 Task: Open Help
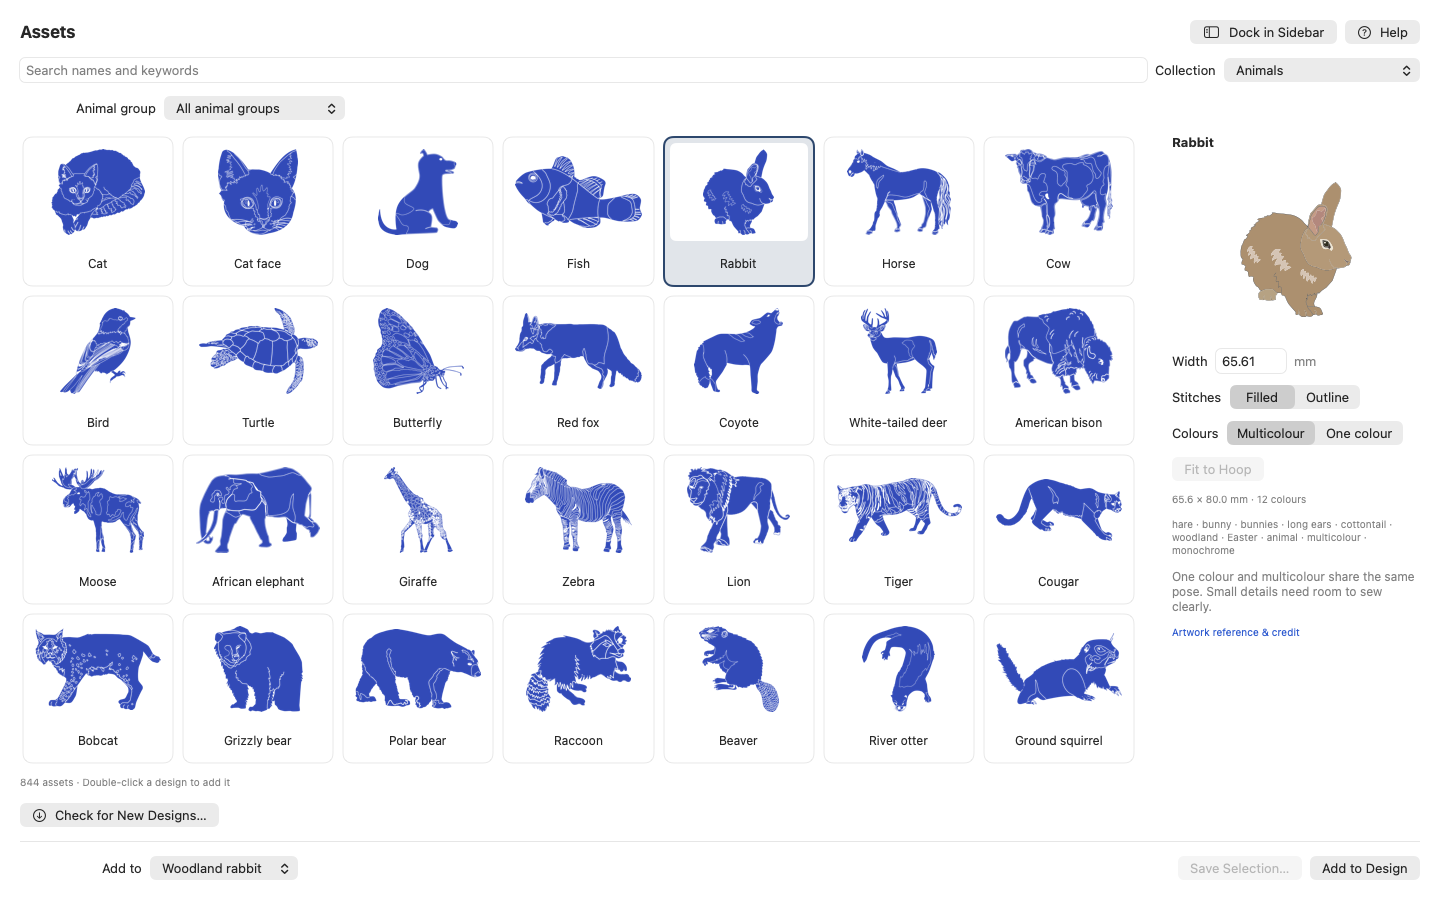1382,32
